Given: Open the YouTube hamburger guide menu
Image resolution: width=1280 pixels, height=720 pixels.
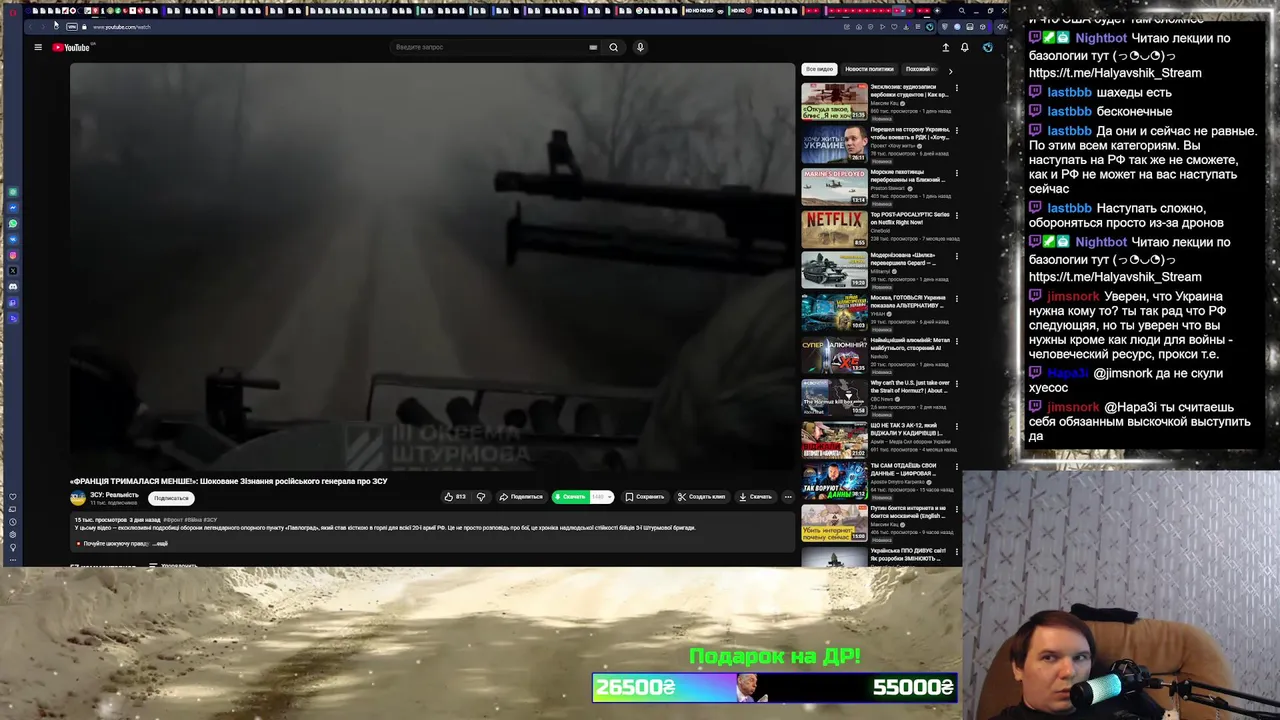Looking at the screenshot, I should [38, 47].
